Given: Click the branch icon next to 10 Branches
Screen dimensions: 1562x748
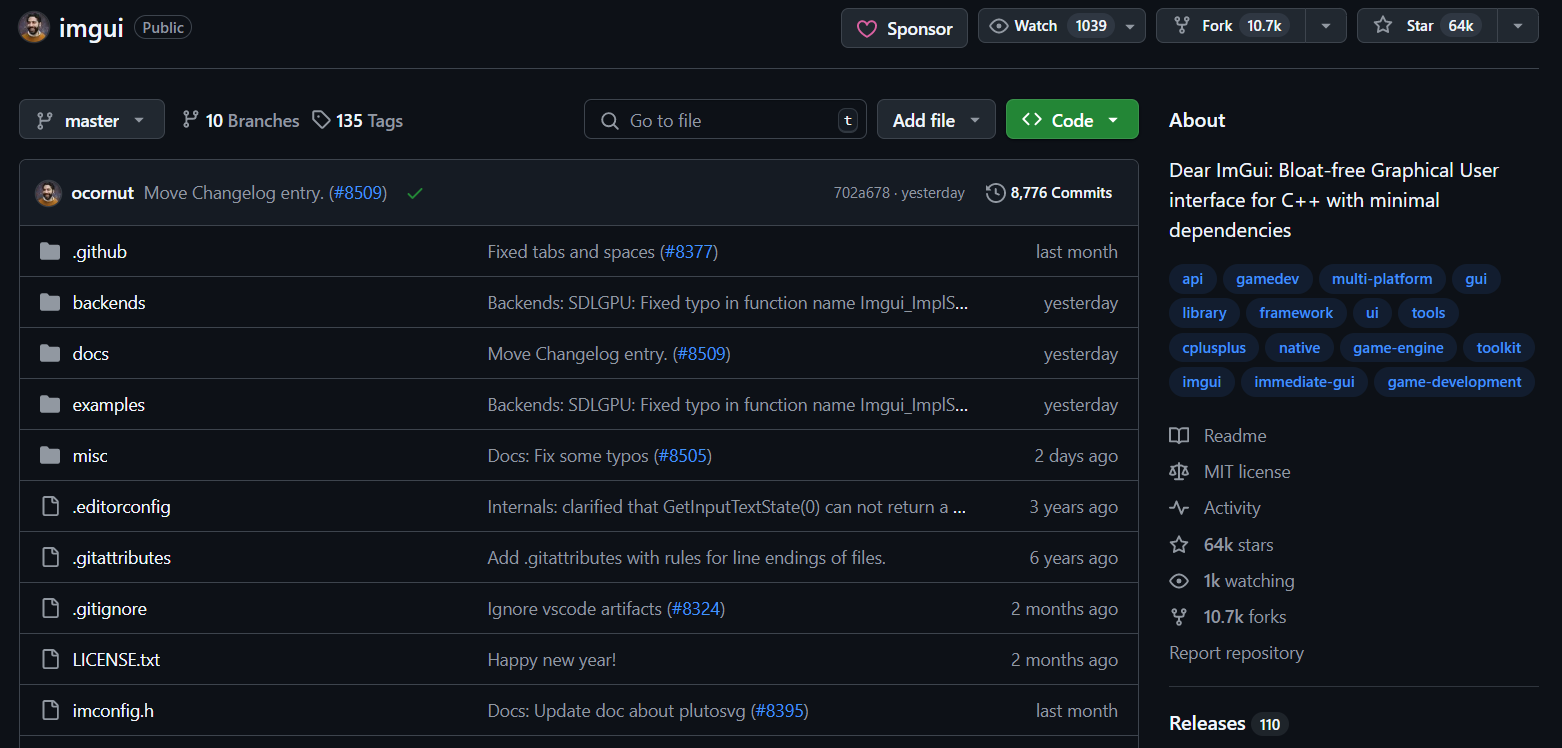Looking at the screenshot, I should (190, 120).
